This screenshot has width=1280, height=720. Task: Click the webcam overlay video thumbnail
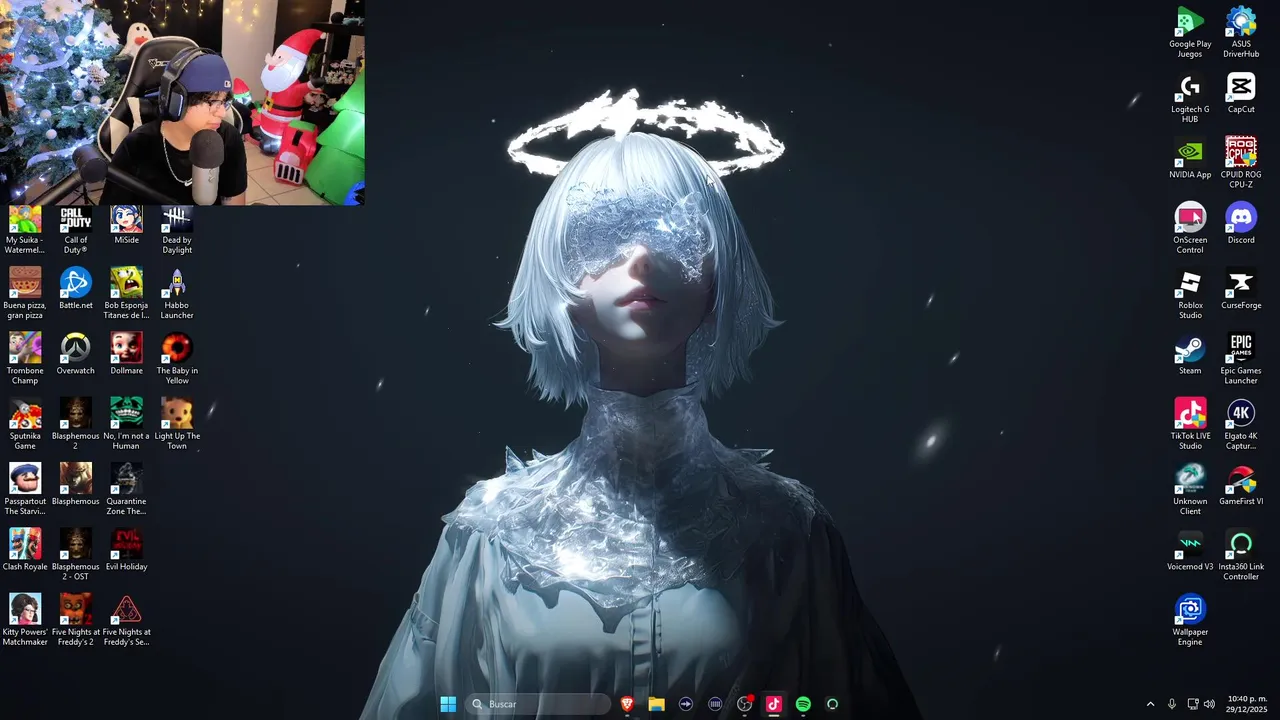click(182, 102)
